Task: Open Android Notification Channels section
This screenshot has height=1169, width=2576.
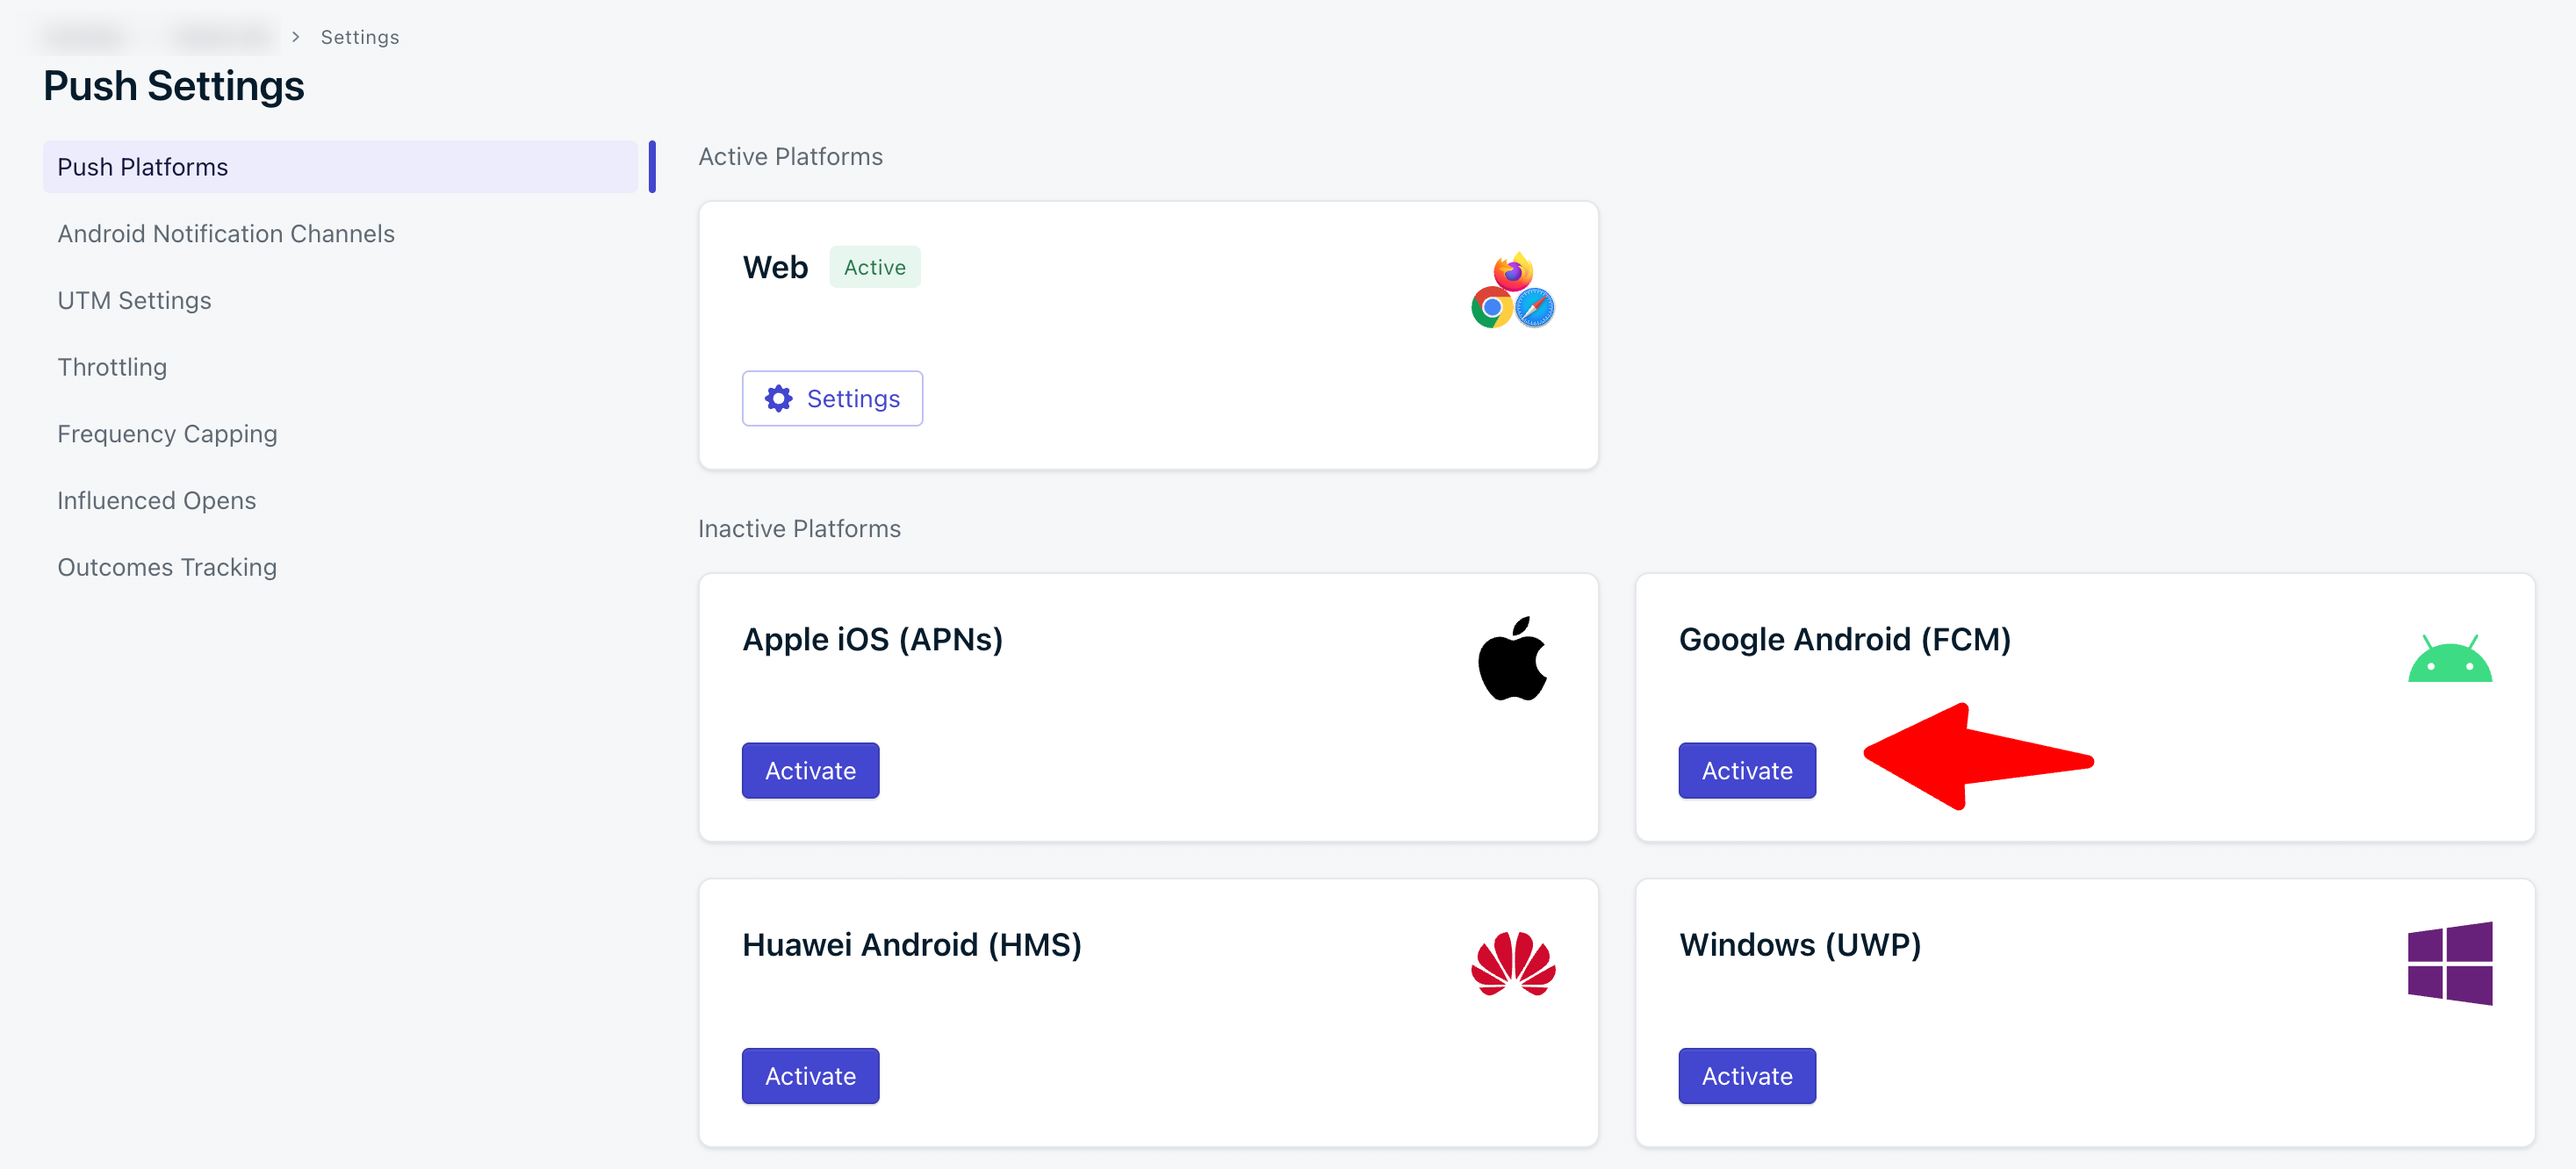Action: click(x=226, y=234)
